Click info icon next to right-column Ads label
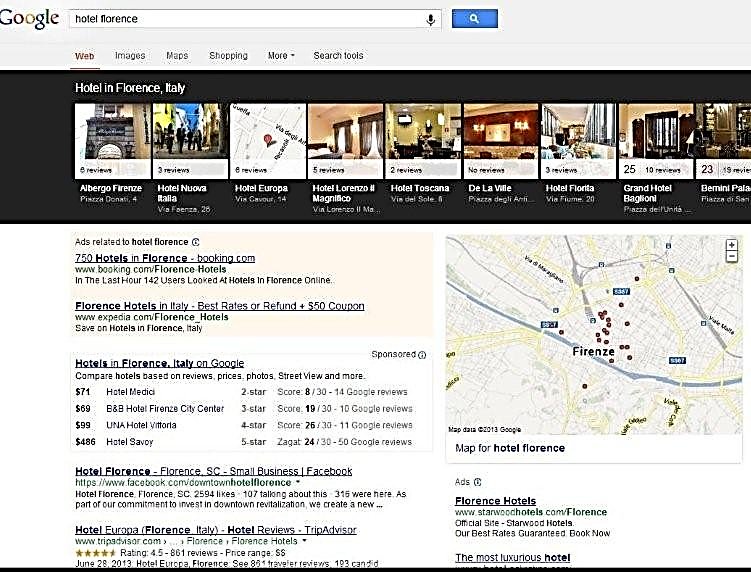Screen dimensions: 751x572 tap(478, 482)
